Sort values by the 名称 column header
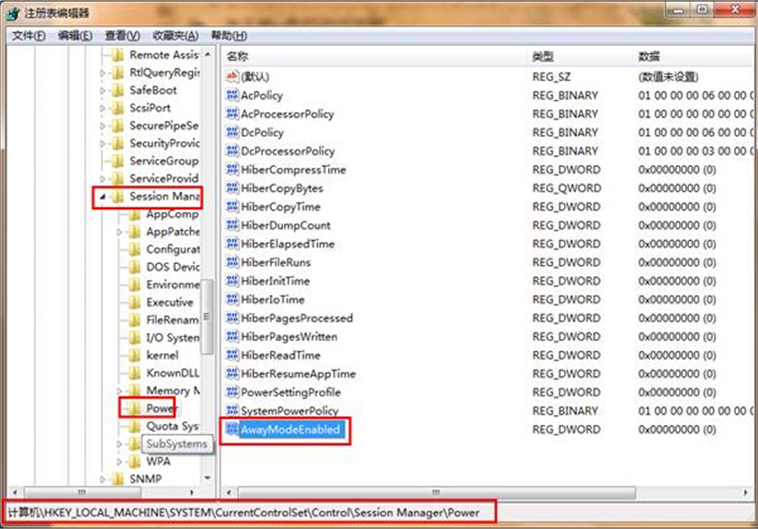This screenshot has width=758, height=529. pyautogui.click(x=238, y=56)
